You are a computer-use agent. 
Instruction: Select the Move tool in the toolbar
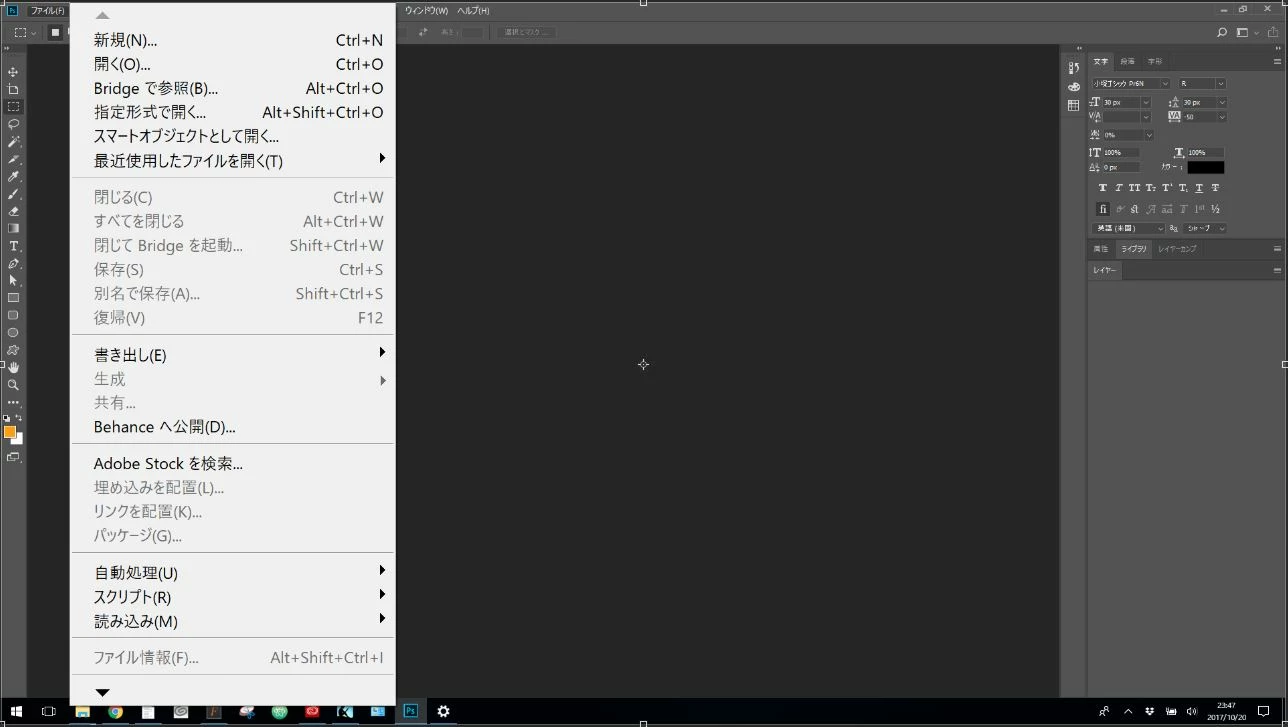[x=13, y=72]
